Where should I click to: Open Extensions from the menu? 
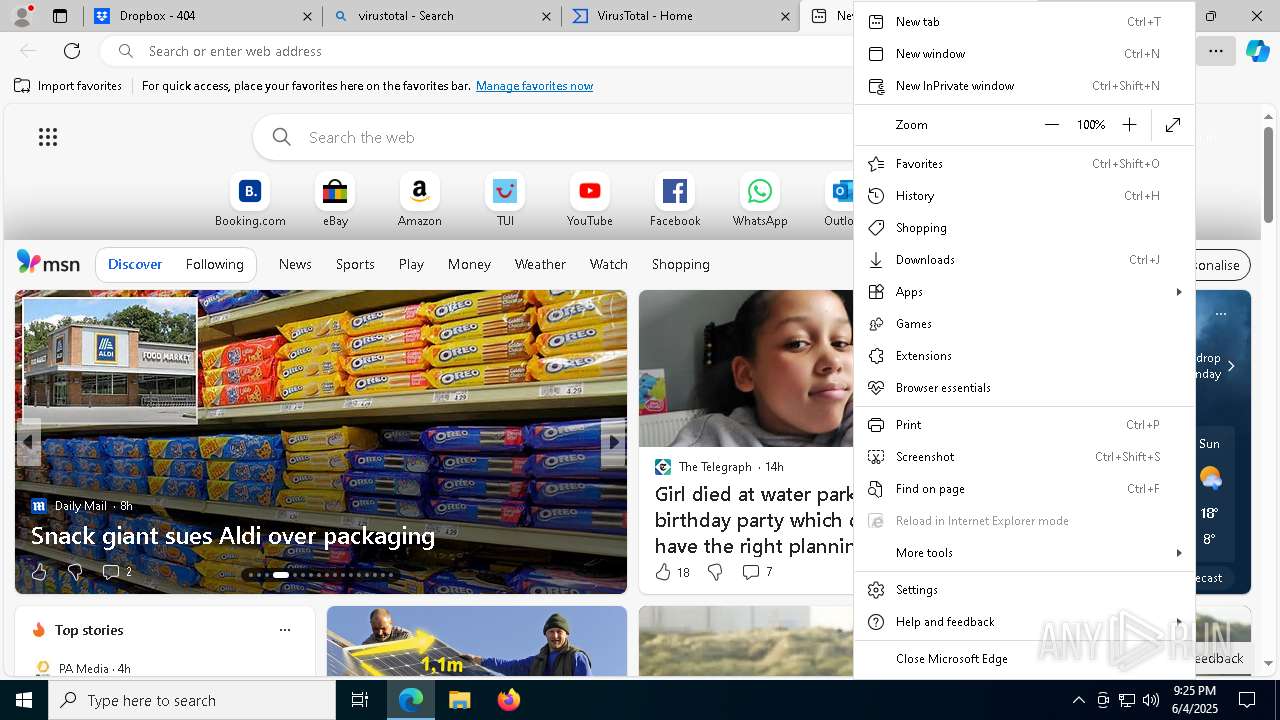(1024, 356)
